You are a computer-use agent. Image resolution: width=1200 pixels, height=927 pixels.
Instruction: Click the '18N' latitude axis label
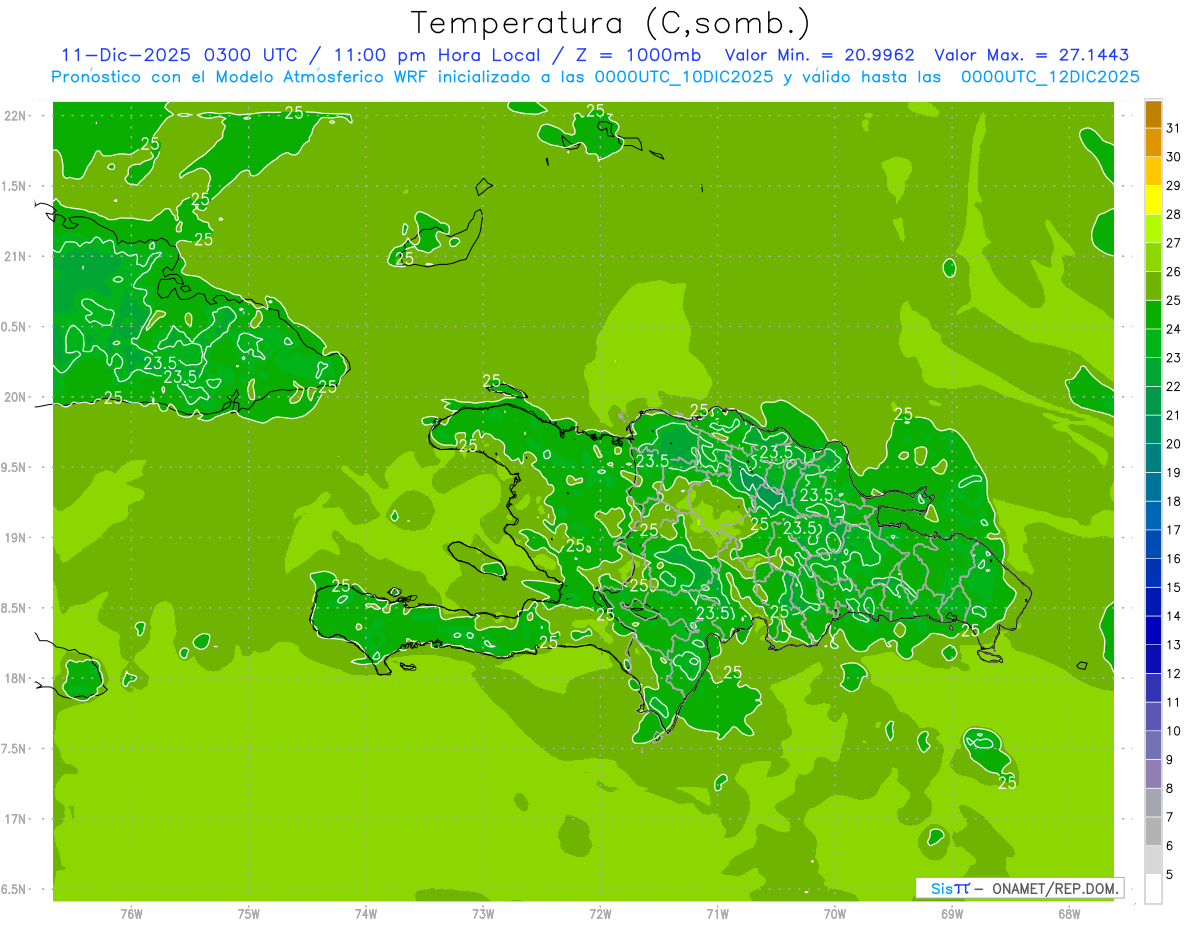coord(17,678)
